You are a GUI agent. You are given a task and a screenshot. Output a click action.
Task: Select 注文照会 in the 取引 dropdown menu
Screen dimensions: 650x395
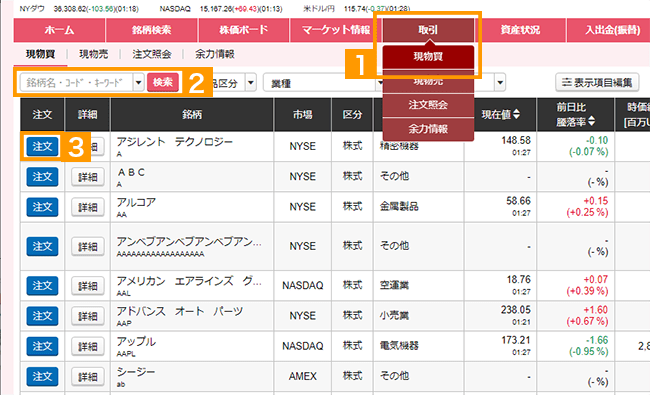tap(428, 105)
